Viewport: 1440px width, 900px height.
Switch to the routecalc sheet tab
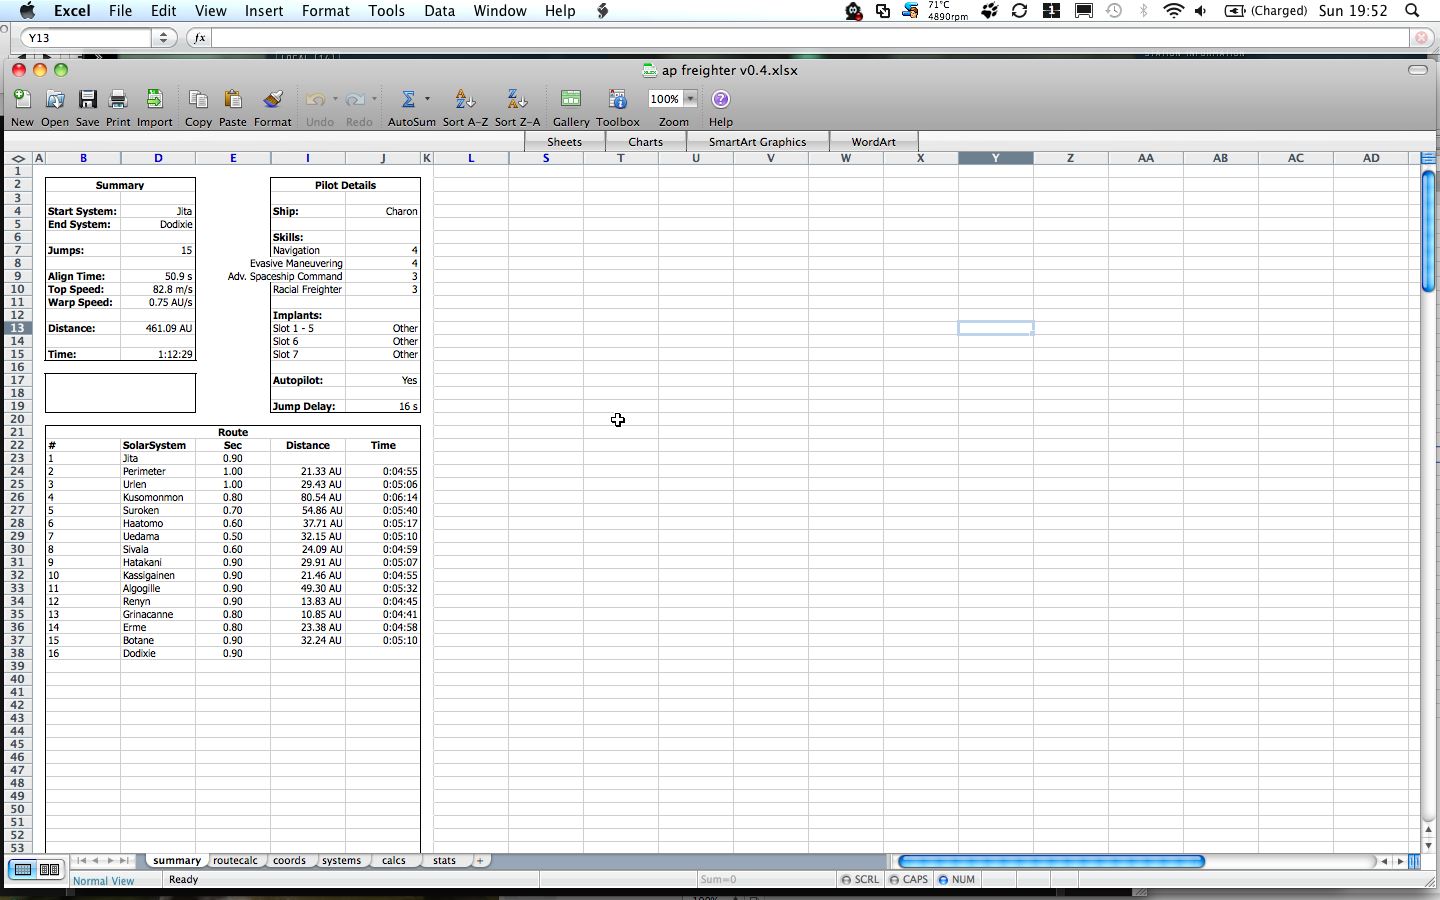[x=235, y=861]
